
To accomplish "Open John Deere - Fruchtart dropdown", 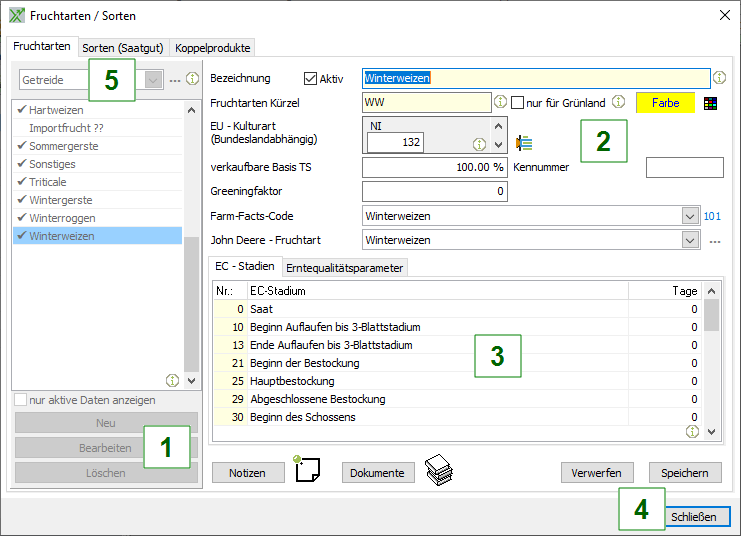I will point(689,240).
